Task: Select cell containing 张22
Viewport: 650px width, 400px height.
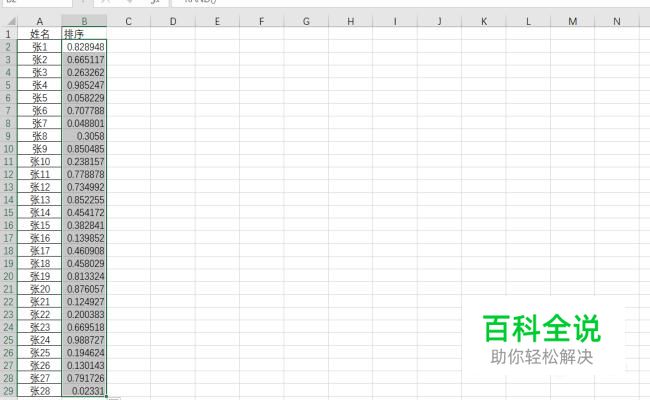Action: (x=39, y=315)
